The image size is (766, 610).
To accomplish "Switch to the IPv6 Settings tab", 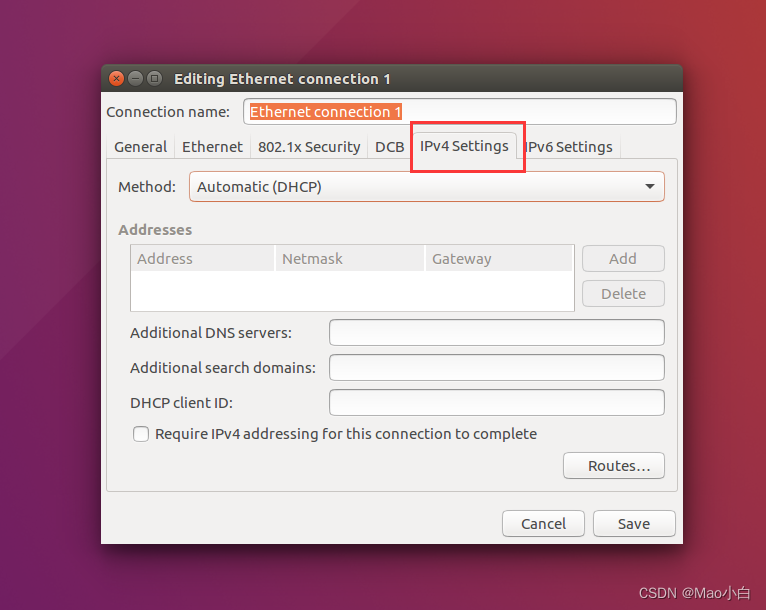I will click(x=569, y=147).
